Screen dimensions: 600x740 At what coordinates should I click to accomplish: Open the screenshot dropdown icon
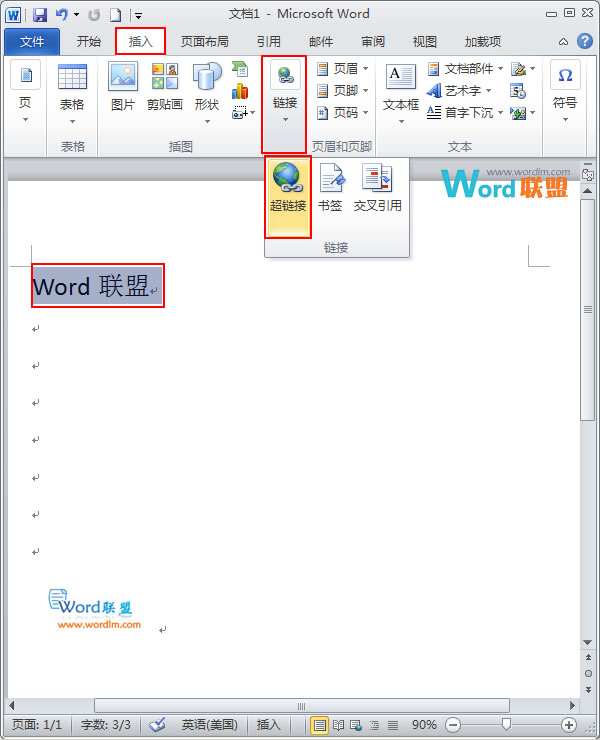[x=243, y=113]
